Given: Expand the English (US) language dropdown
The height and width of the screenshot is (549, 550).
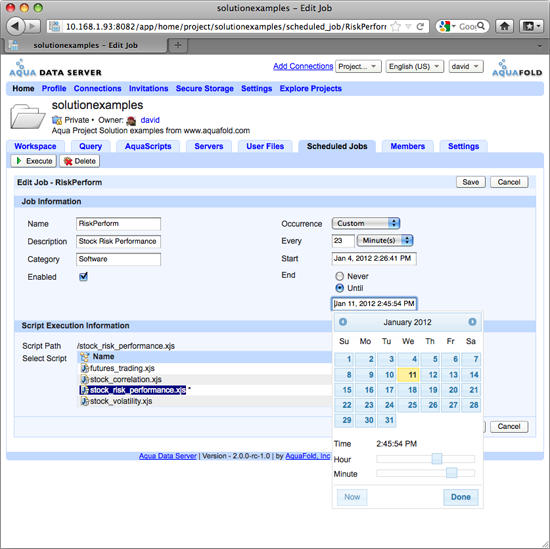Looking at the screenshot, I should click(x=415, y=66).
